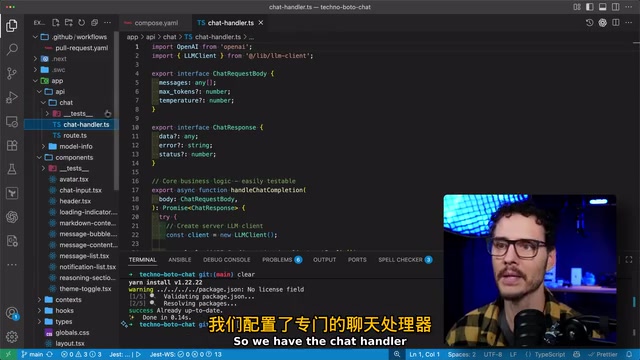Select the TERMINAL panel tab
The height and width of the screenshot is (360, 640).
tap(142, 260)
